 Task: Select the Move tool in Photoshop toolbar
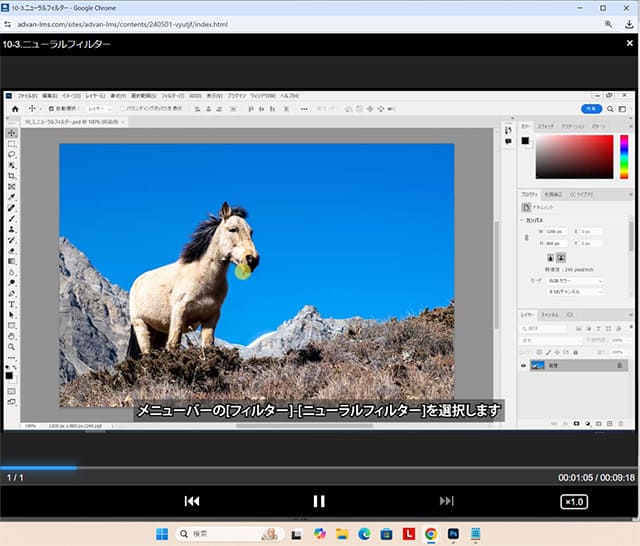pyautogui.click(x=12, y=133)
